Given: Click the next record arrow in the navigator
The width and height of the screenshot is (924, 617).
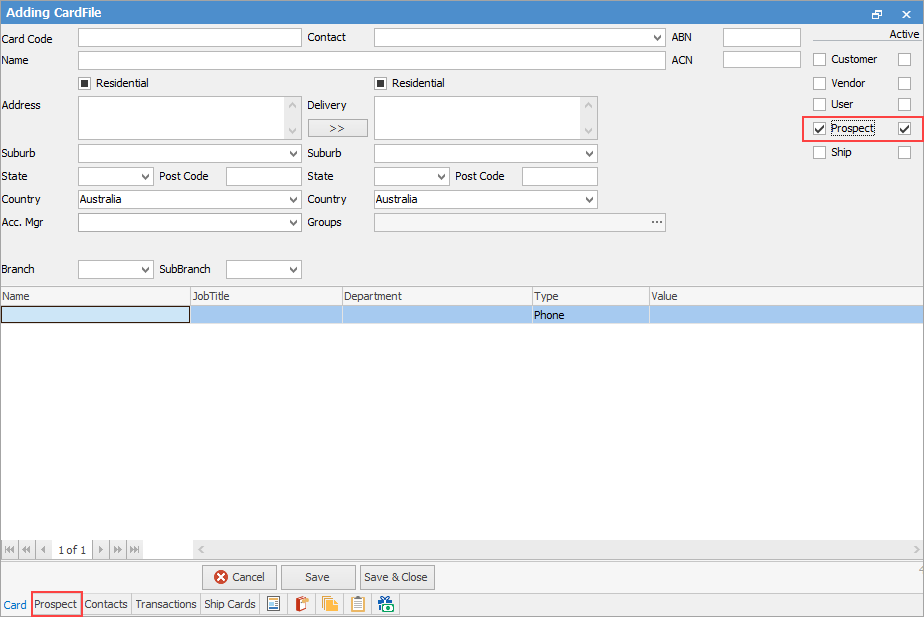Looking at the screenshot, I should coord(100,549).
